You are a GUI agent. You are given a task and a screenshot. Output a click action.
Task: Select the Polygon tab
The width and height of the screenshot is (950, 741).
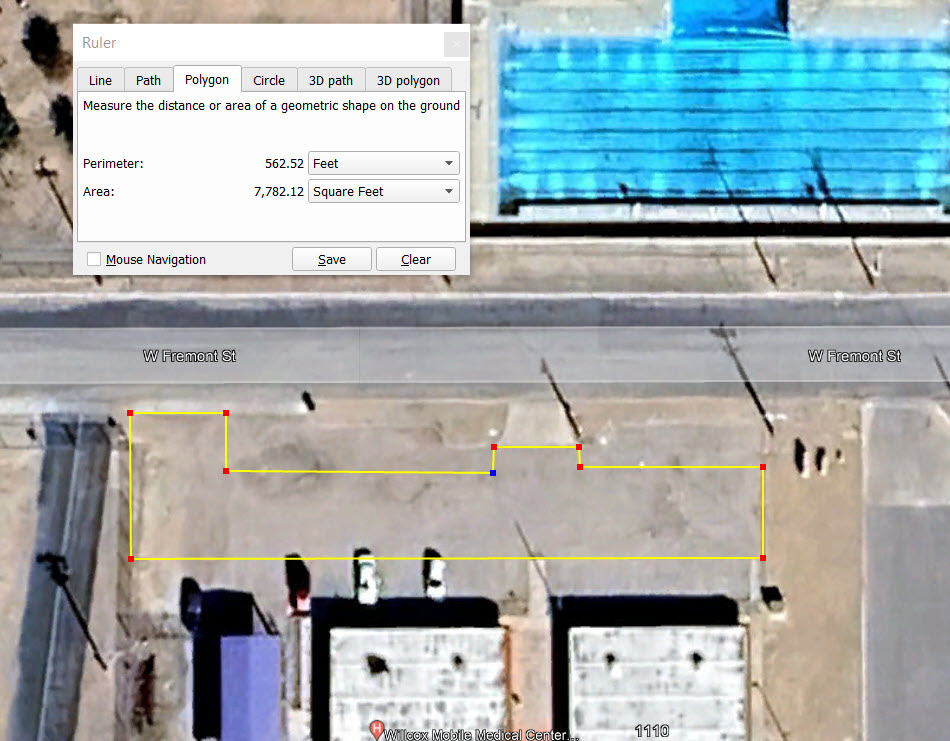point(207,80)
